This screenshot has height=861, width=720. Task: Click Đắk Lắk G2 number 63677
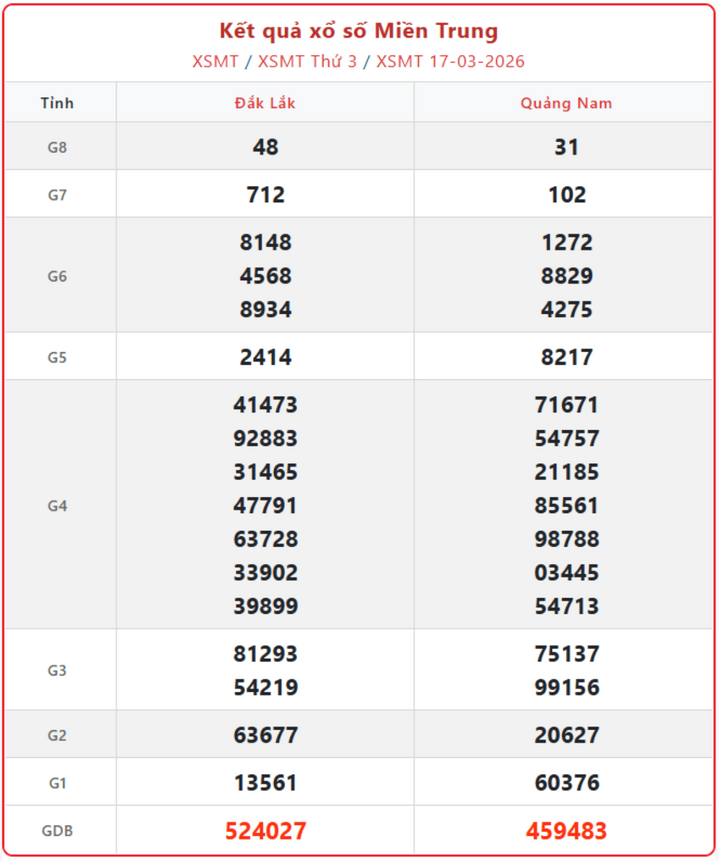pos(265,736)
